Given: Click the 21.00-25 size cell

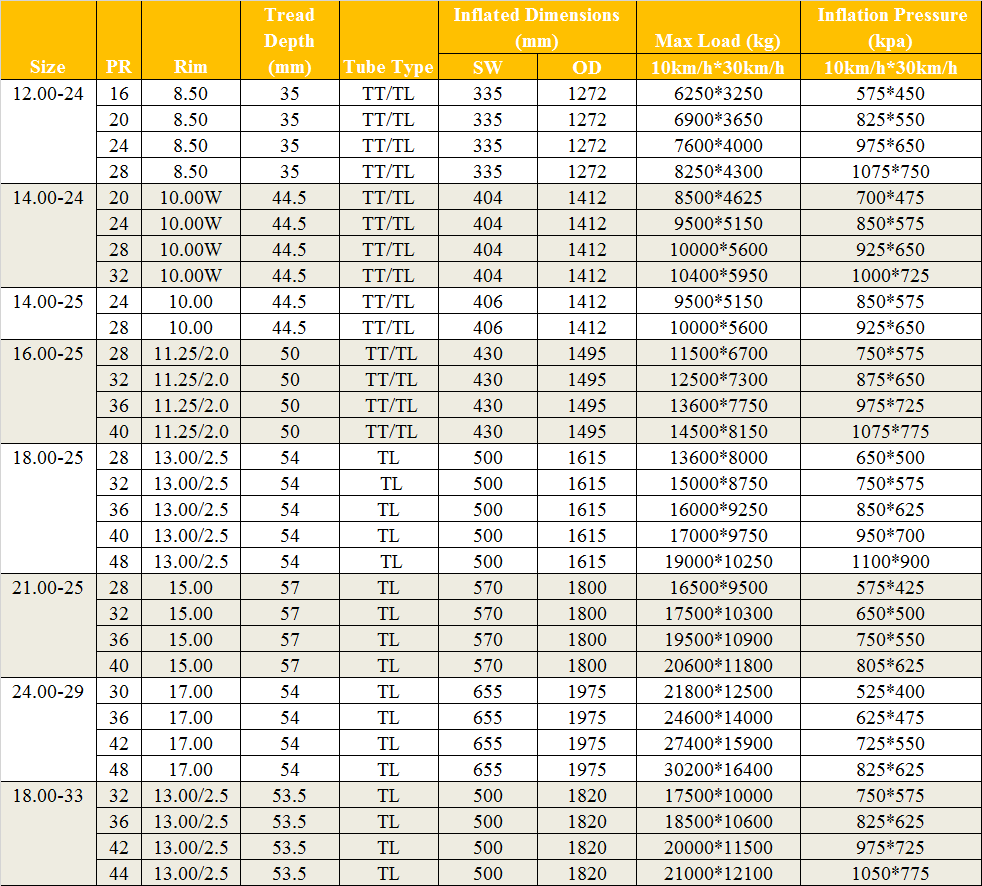Looking at the screenshot, I should 48,587.
